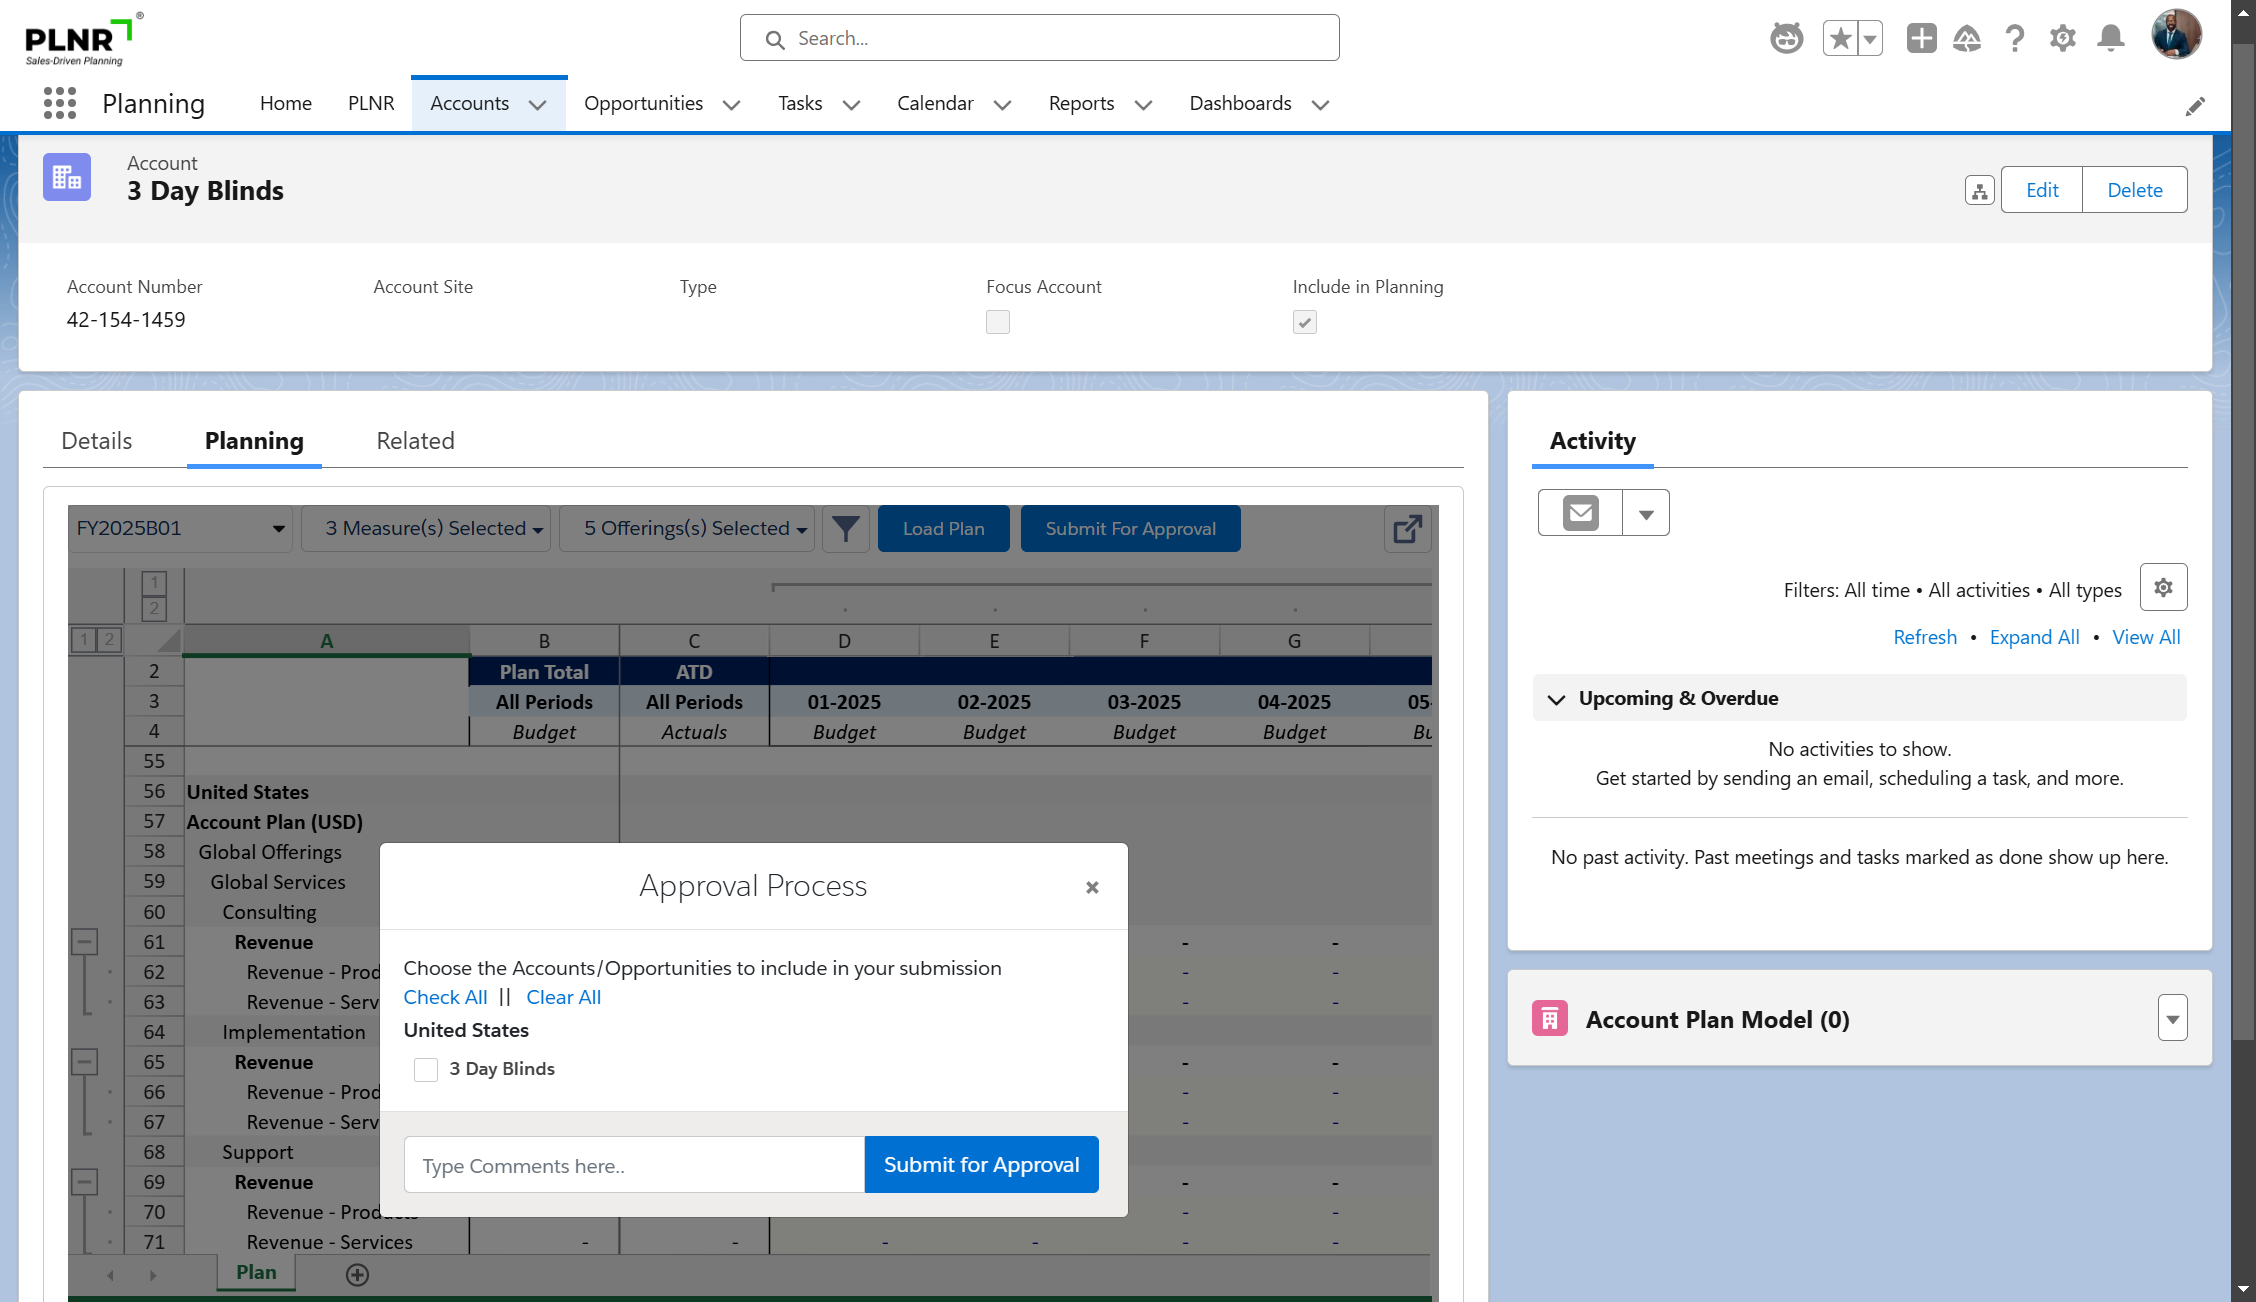Toggle the Focus Account checkbox
Screen dimensions: 2256x1302
[997, 322]
